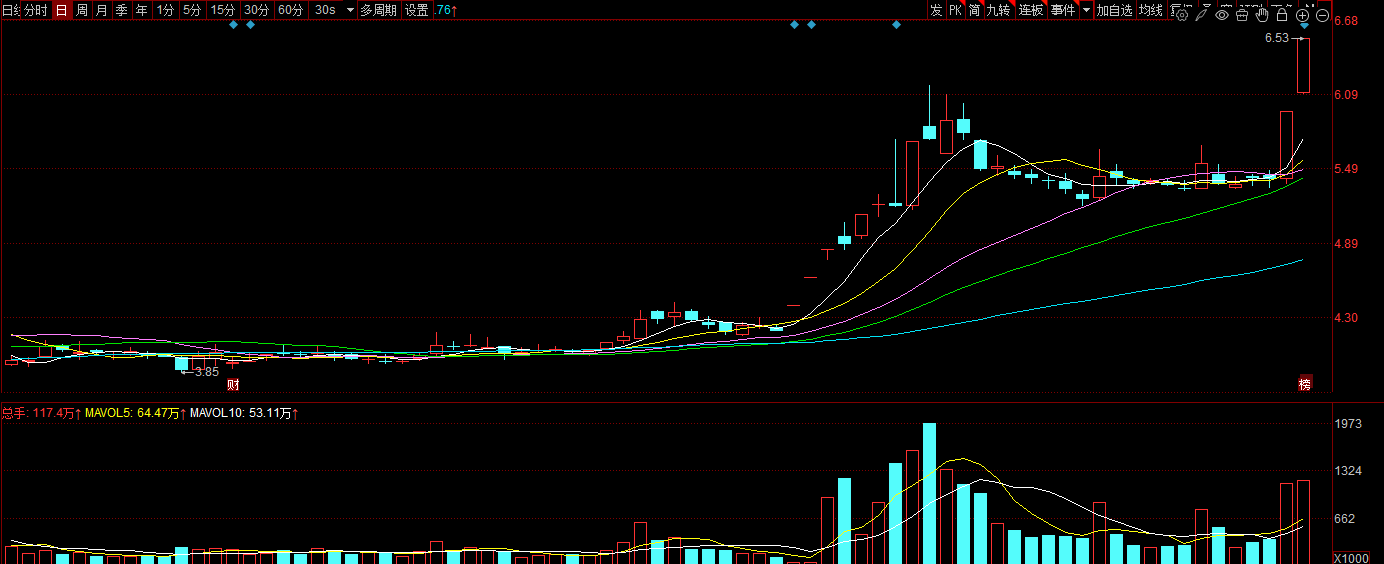
Task: Zoom out with the minus icon
Action: (x=1323, y=15)
